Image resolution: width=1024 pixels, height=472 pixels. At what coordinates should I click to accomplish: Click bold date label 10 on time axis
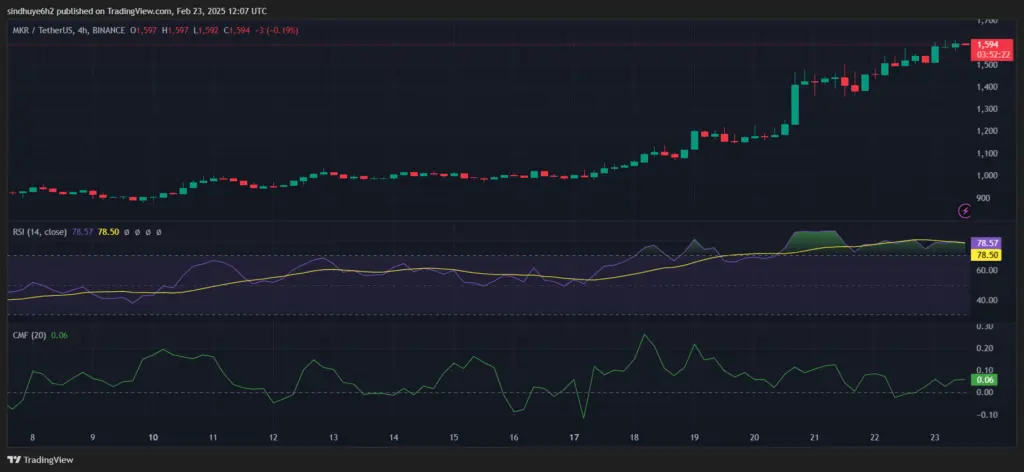tap(153, 438)
